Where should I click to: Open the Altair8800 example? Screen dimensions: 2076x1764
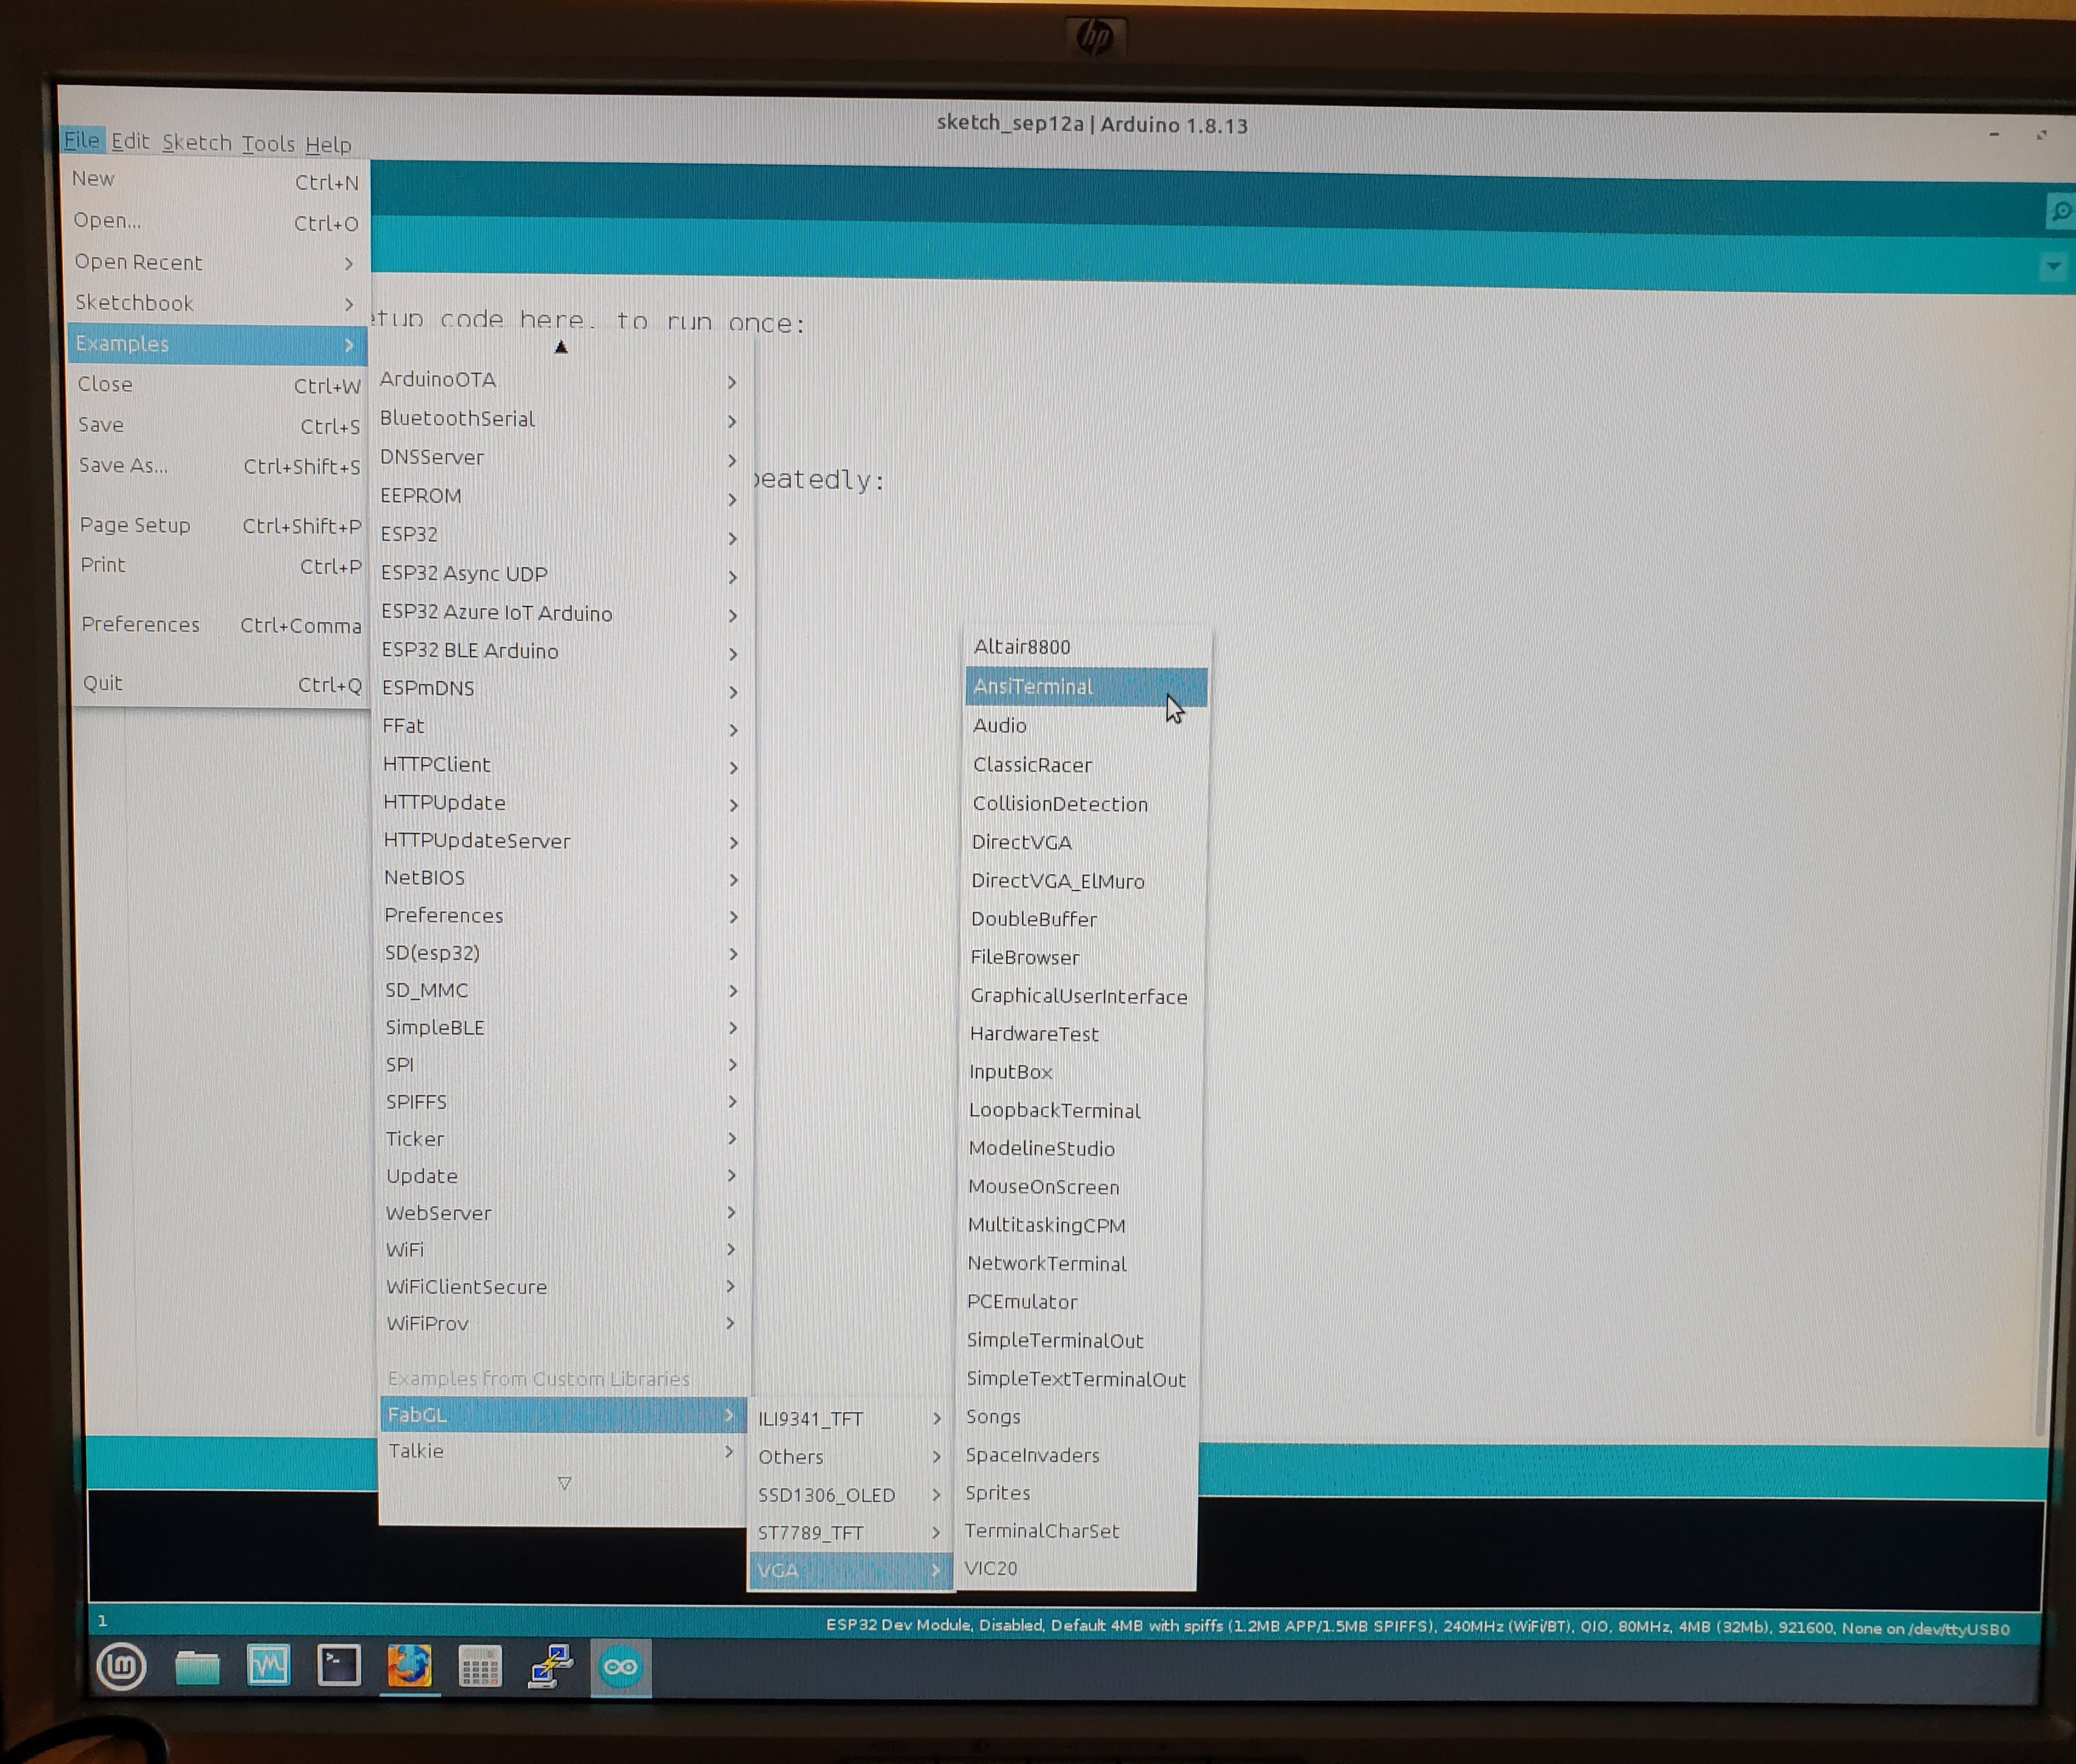pos(1087,648)
